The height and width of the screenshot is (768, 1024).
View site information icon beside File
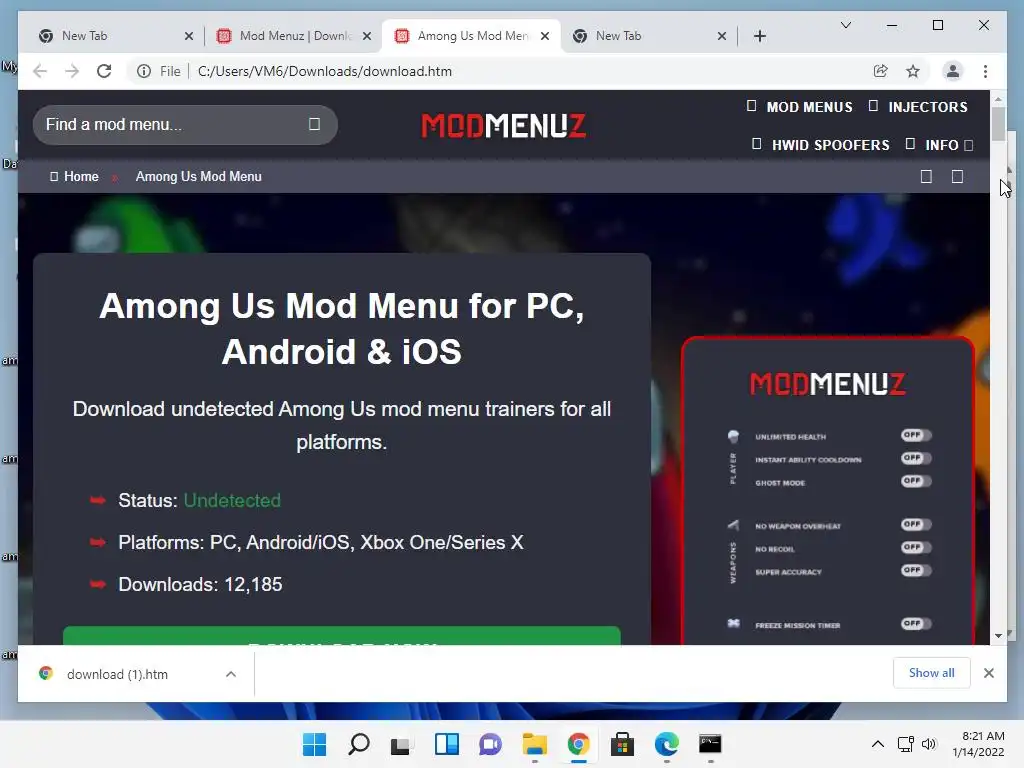[144, 71]
